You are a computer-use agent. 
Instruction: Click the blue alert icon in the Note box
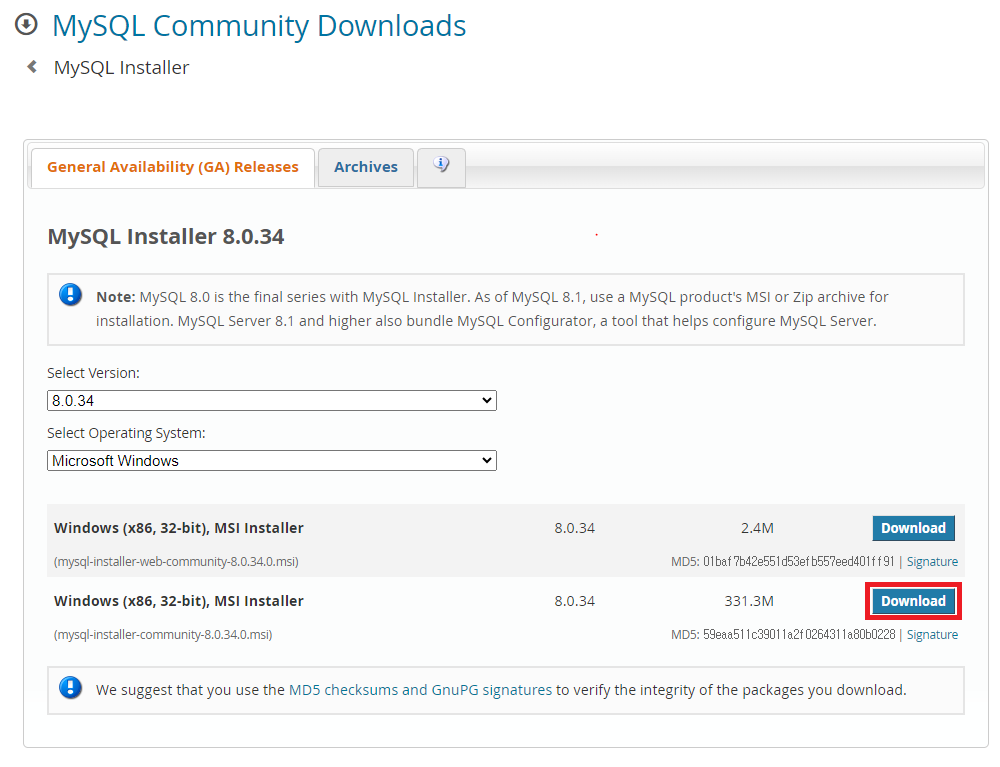pyautogui.click(x=70, y=295)
